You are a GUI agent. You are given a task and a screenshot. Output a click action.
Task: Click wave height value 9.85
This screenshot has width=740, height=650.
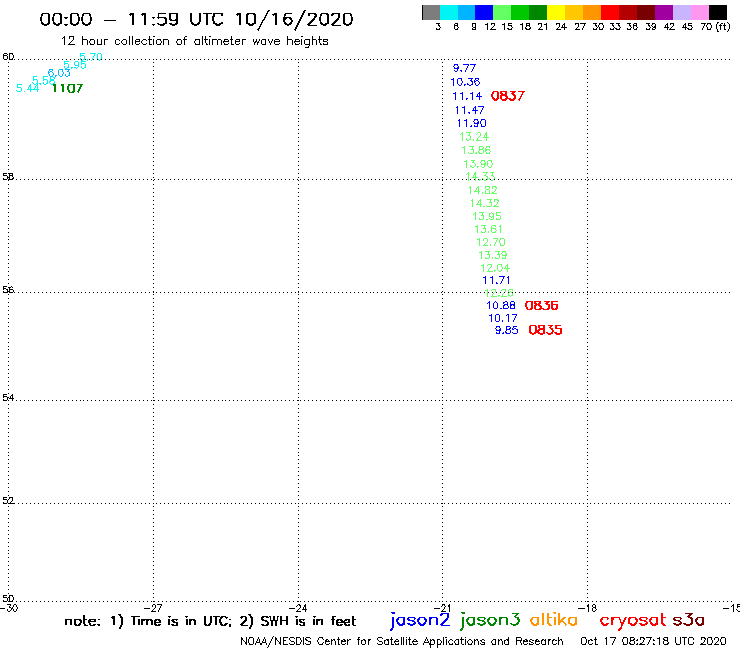506,330
